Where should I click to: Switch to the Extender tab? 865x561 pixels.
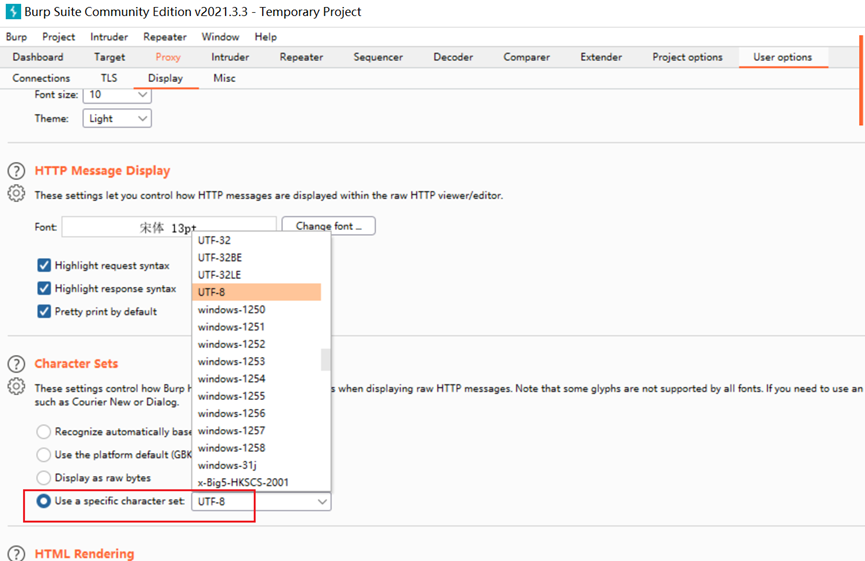[x=601, y=57]
